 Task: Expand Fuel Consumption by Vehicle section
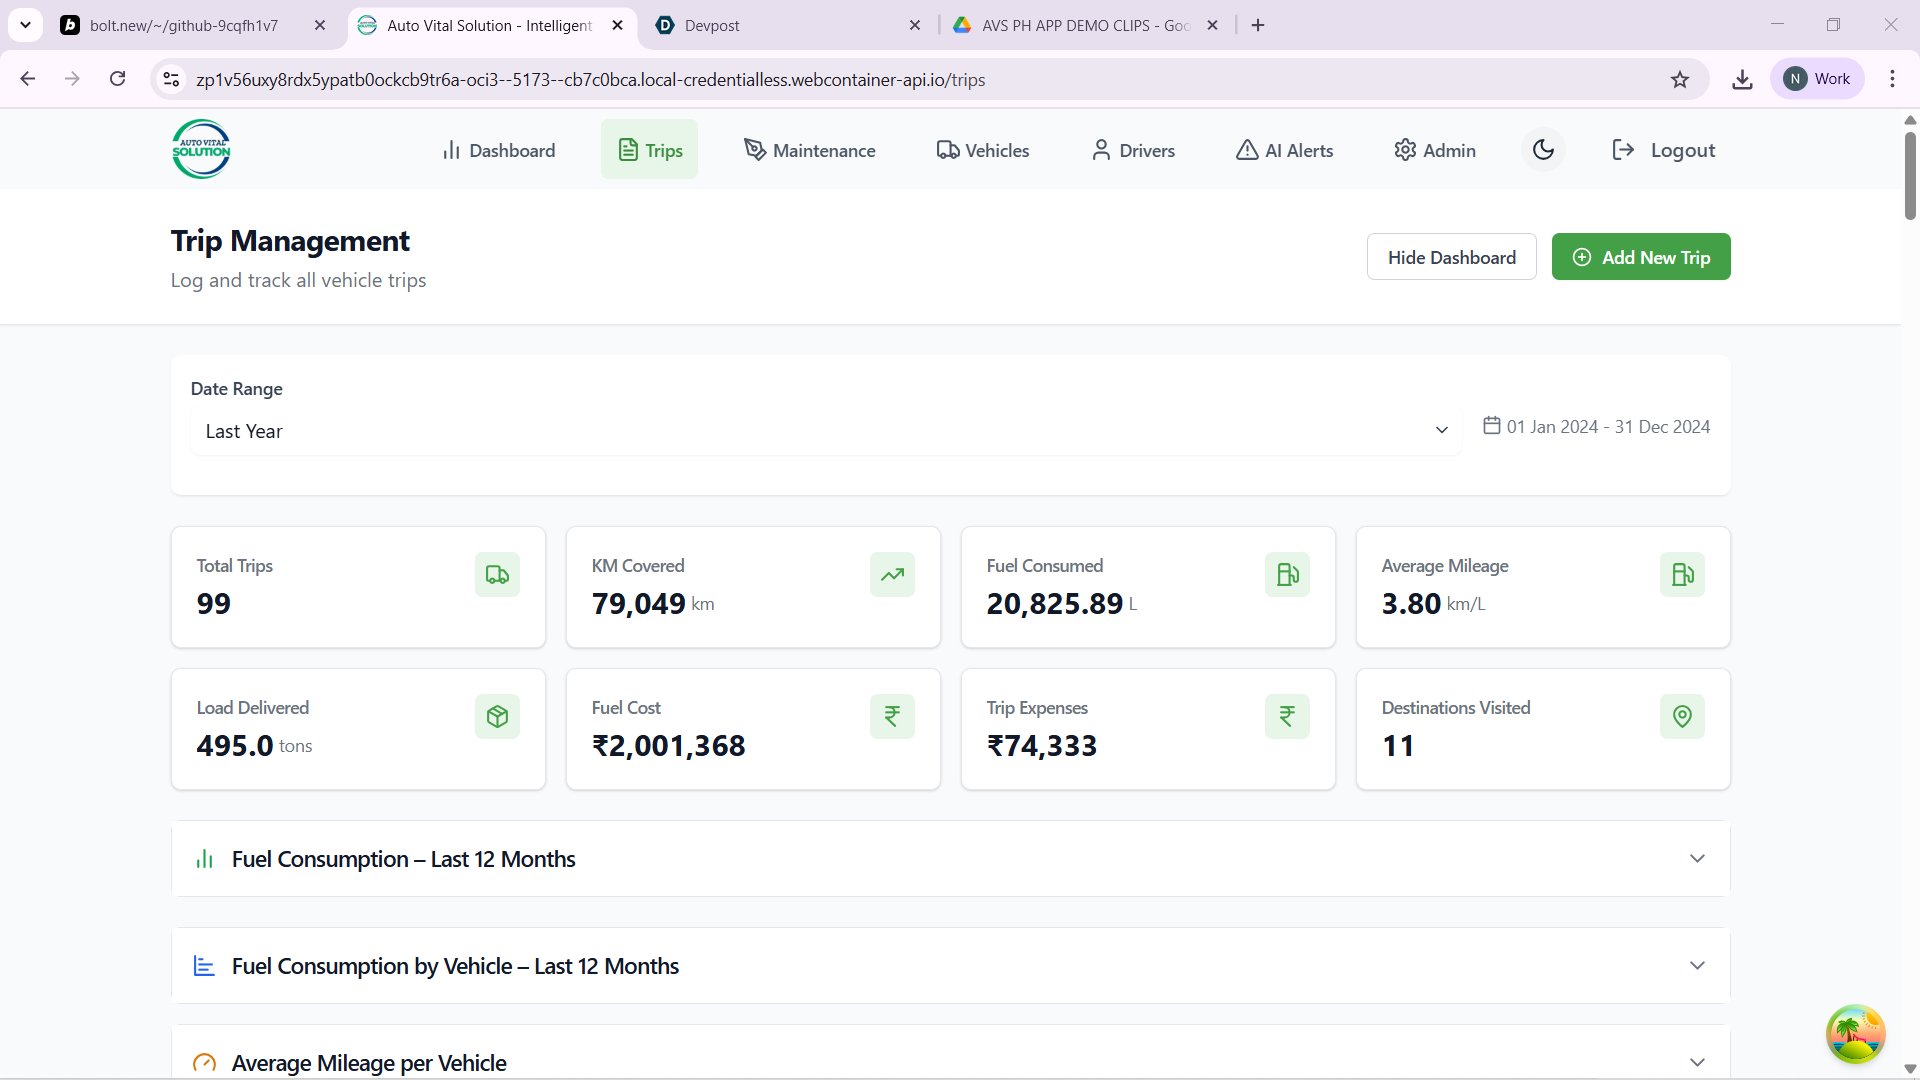(1697, 966)
